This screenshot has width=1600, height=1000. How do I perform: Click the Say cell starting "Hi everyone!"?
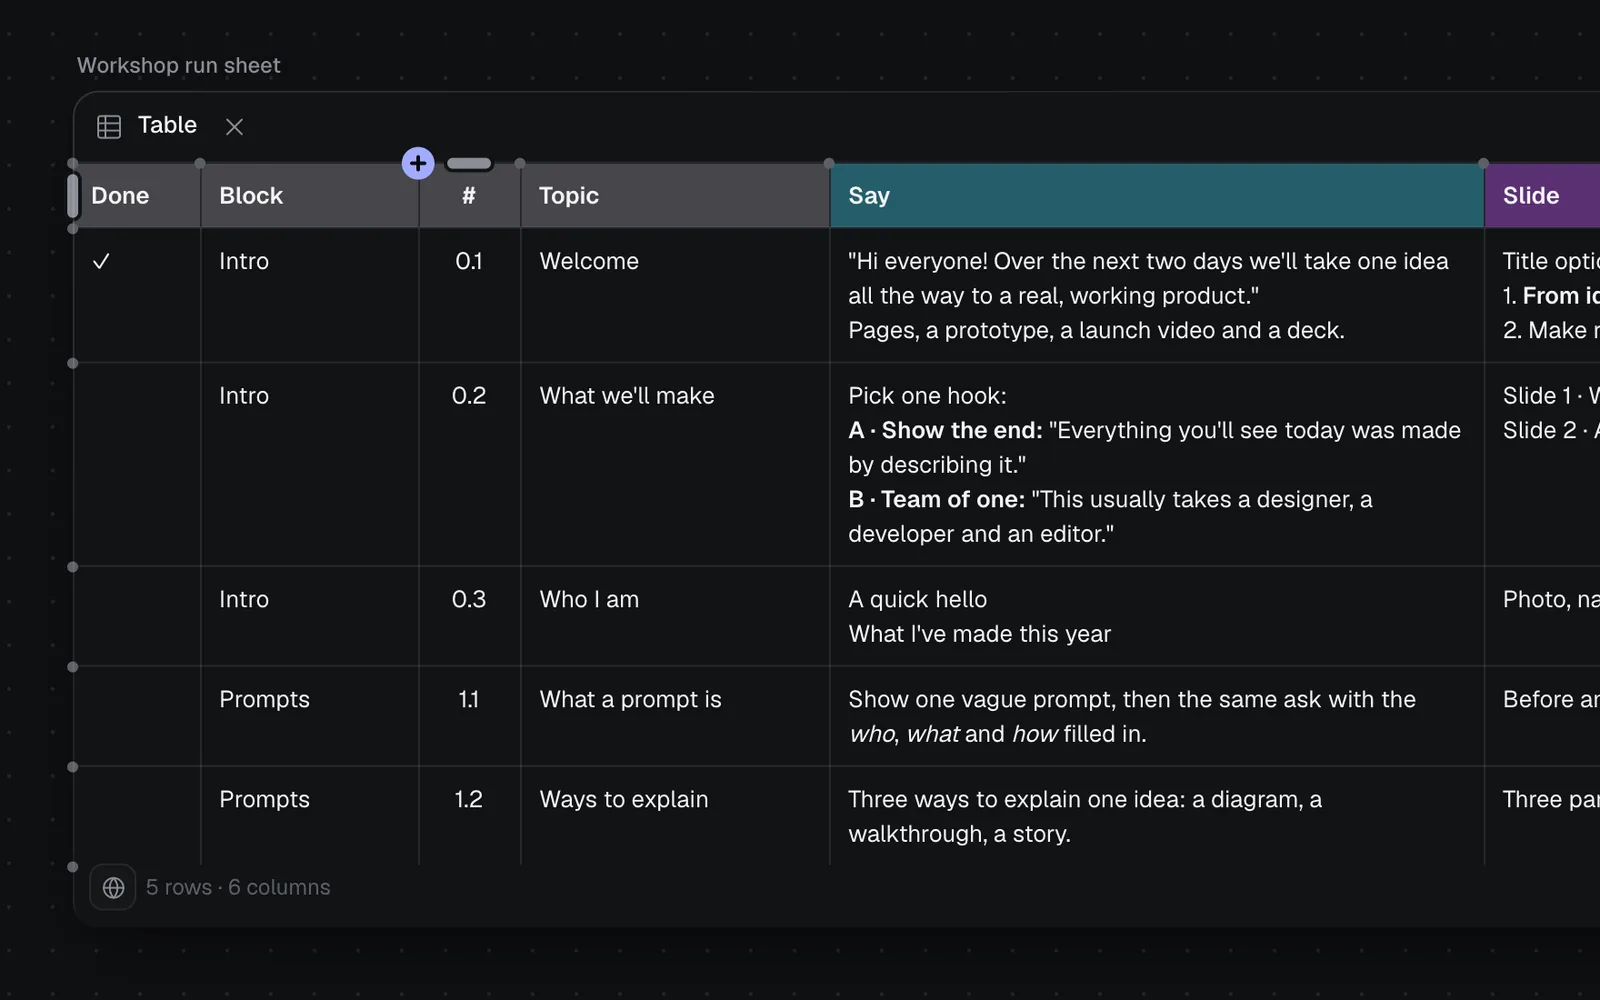click(1157, 295)
